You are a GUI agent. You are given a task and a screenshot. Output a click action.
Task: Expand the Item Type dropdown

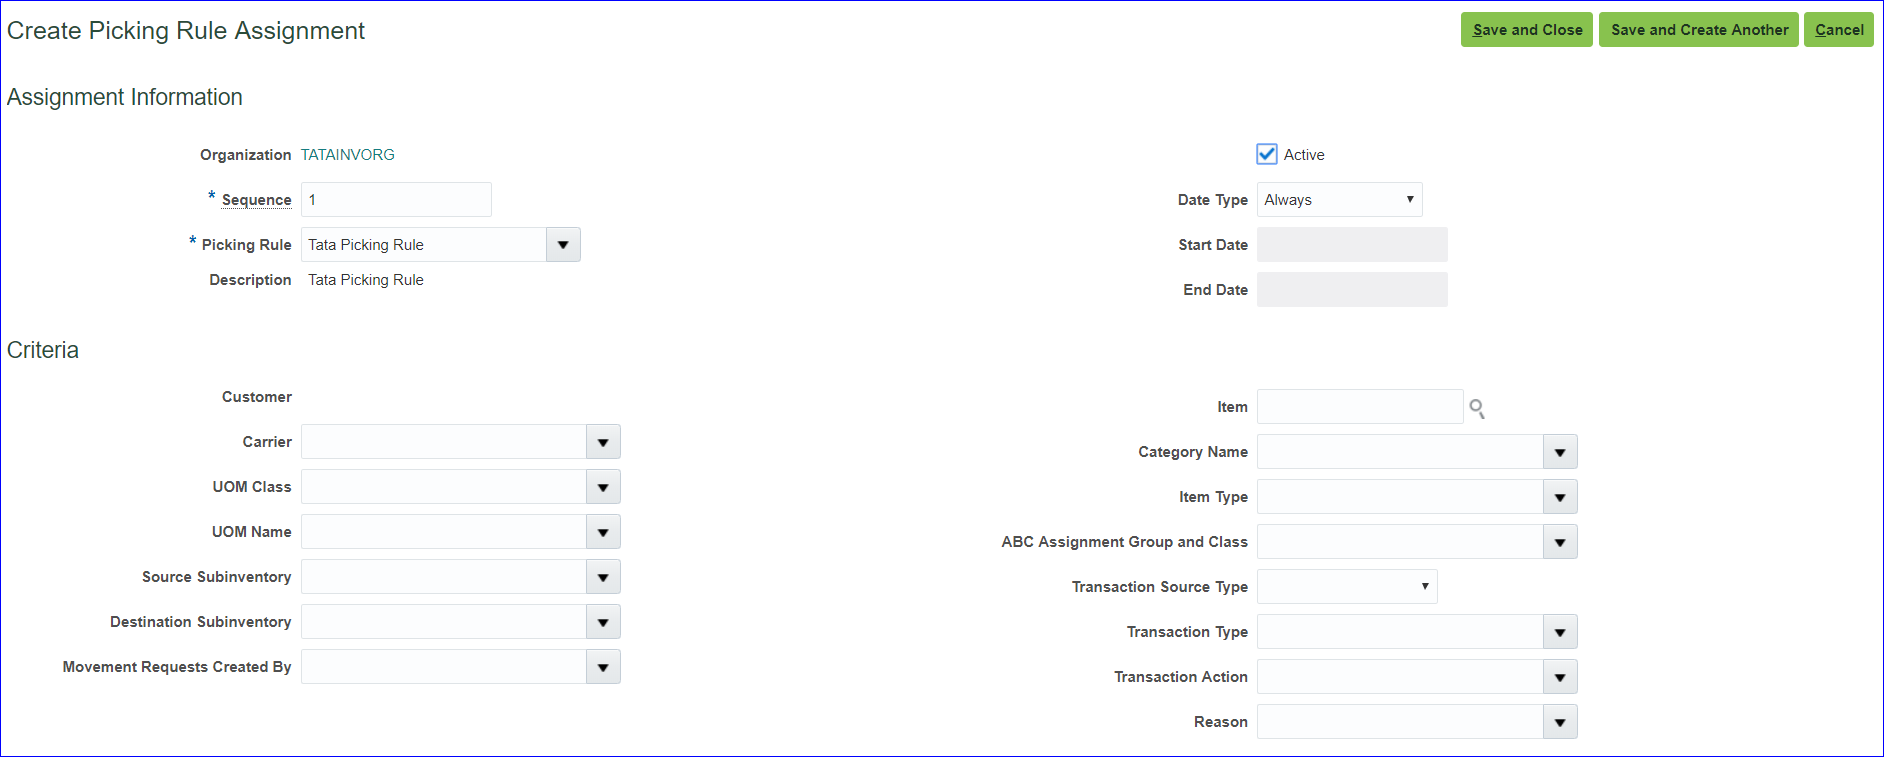tap(1559, 497)
